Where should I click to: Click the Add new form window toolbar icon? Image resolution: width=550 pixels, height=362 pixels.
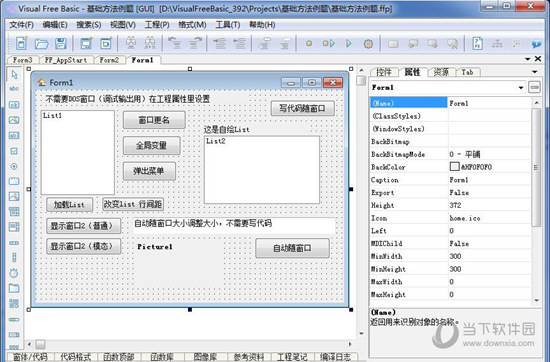click(86, 43)
